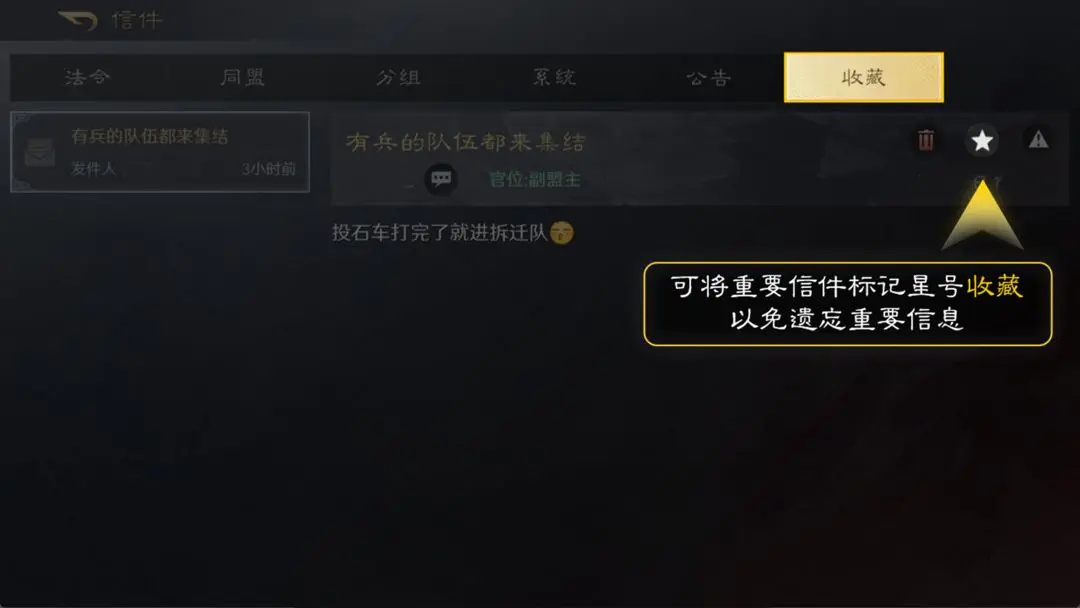Screen dimensions: 1080x608
Task: Click the back arrow beside 信件
Action: (77, 20)
